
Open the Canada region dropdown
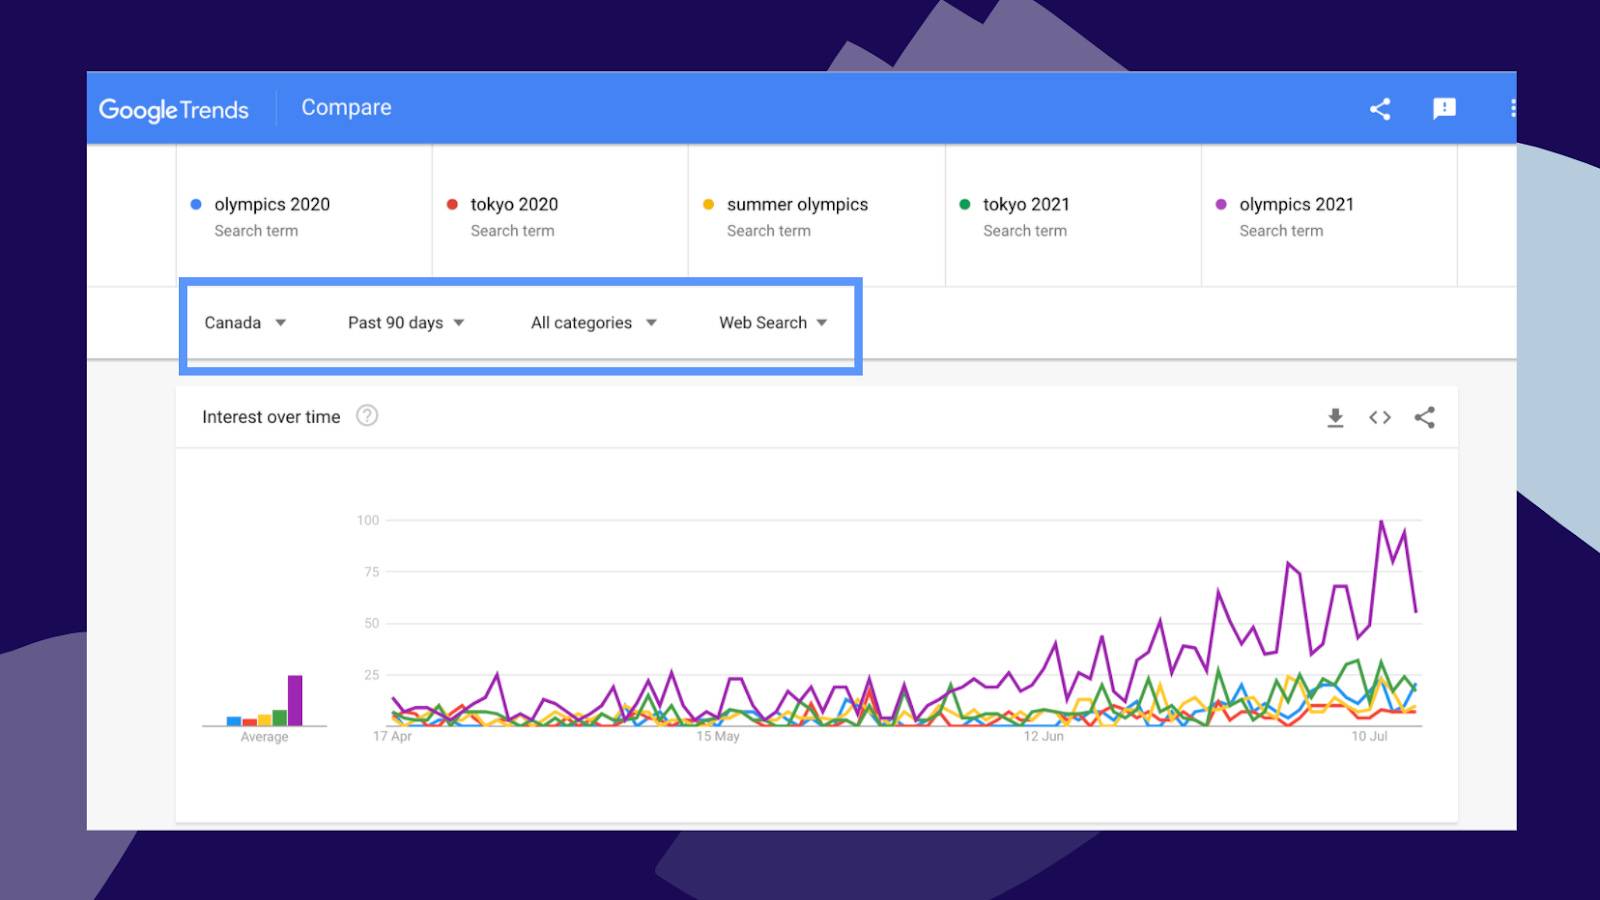[245, 323]
